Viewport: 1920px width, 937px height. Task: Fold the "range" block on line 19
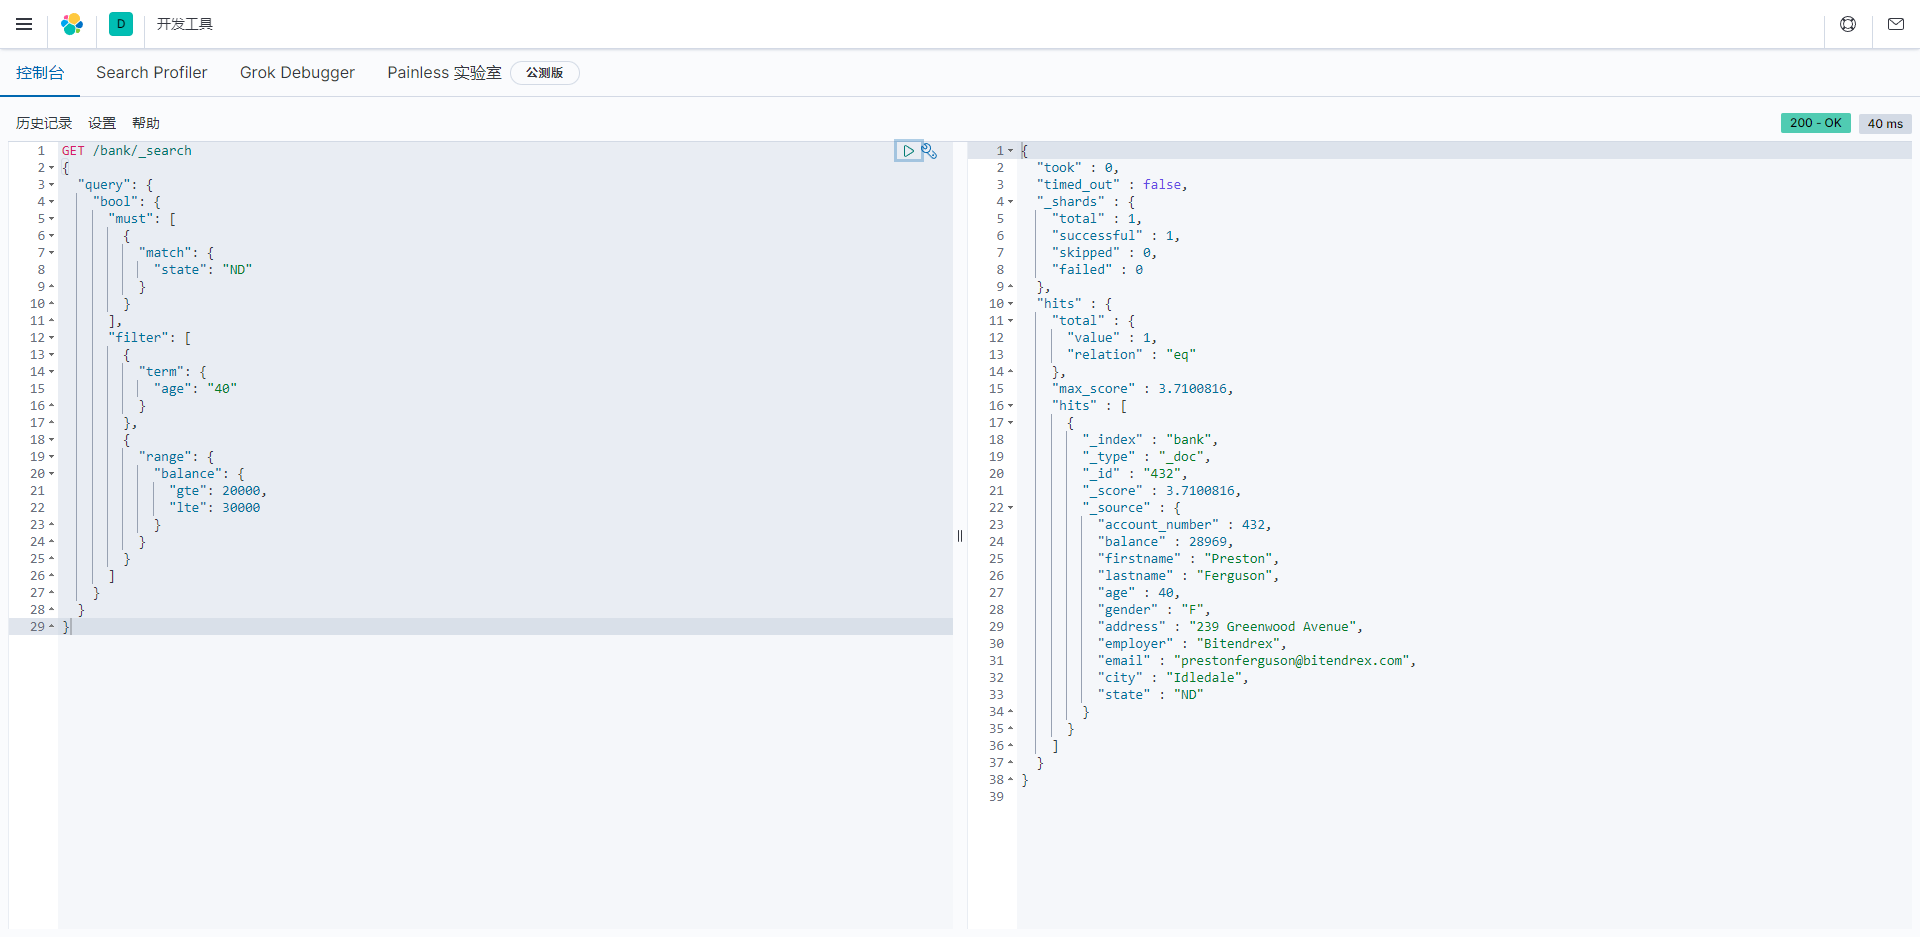(52, 457)
